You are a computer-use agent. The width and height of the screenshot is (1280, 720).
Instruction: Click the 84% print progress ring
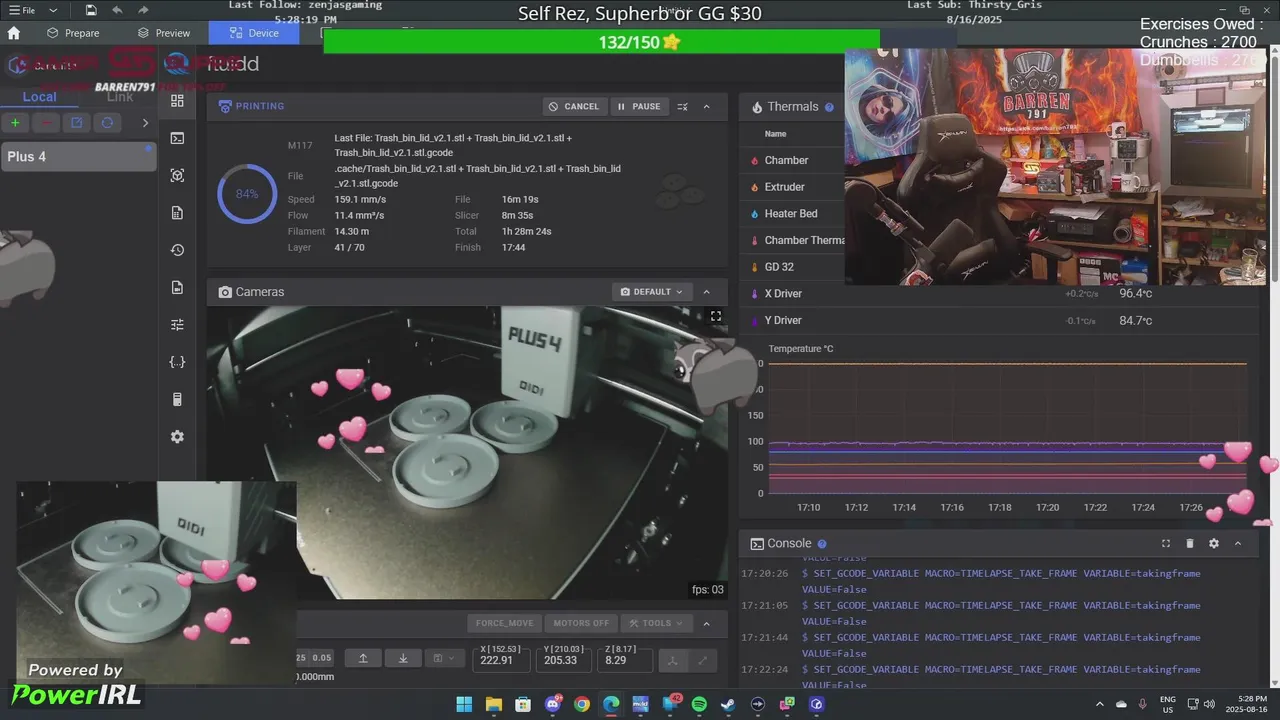[247, 194]
